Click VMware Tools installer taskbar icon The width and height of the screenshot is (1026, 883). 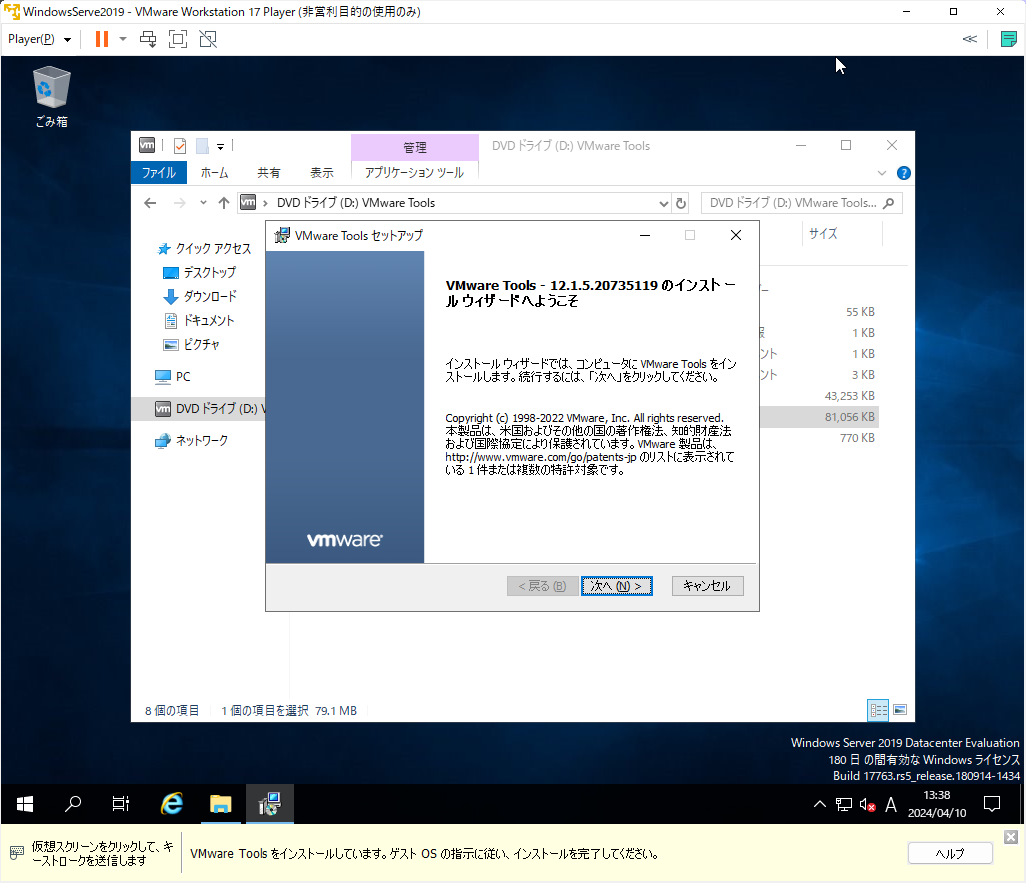[270, 804]
